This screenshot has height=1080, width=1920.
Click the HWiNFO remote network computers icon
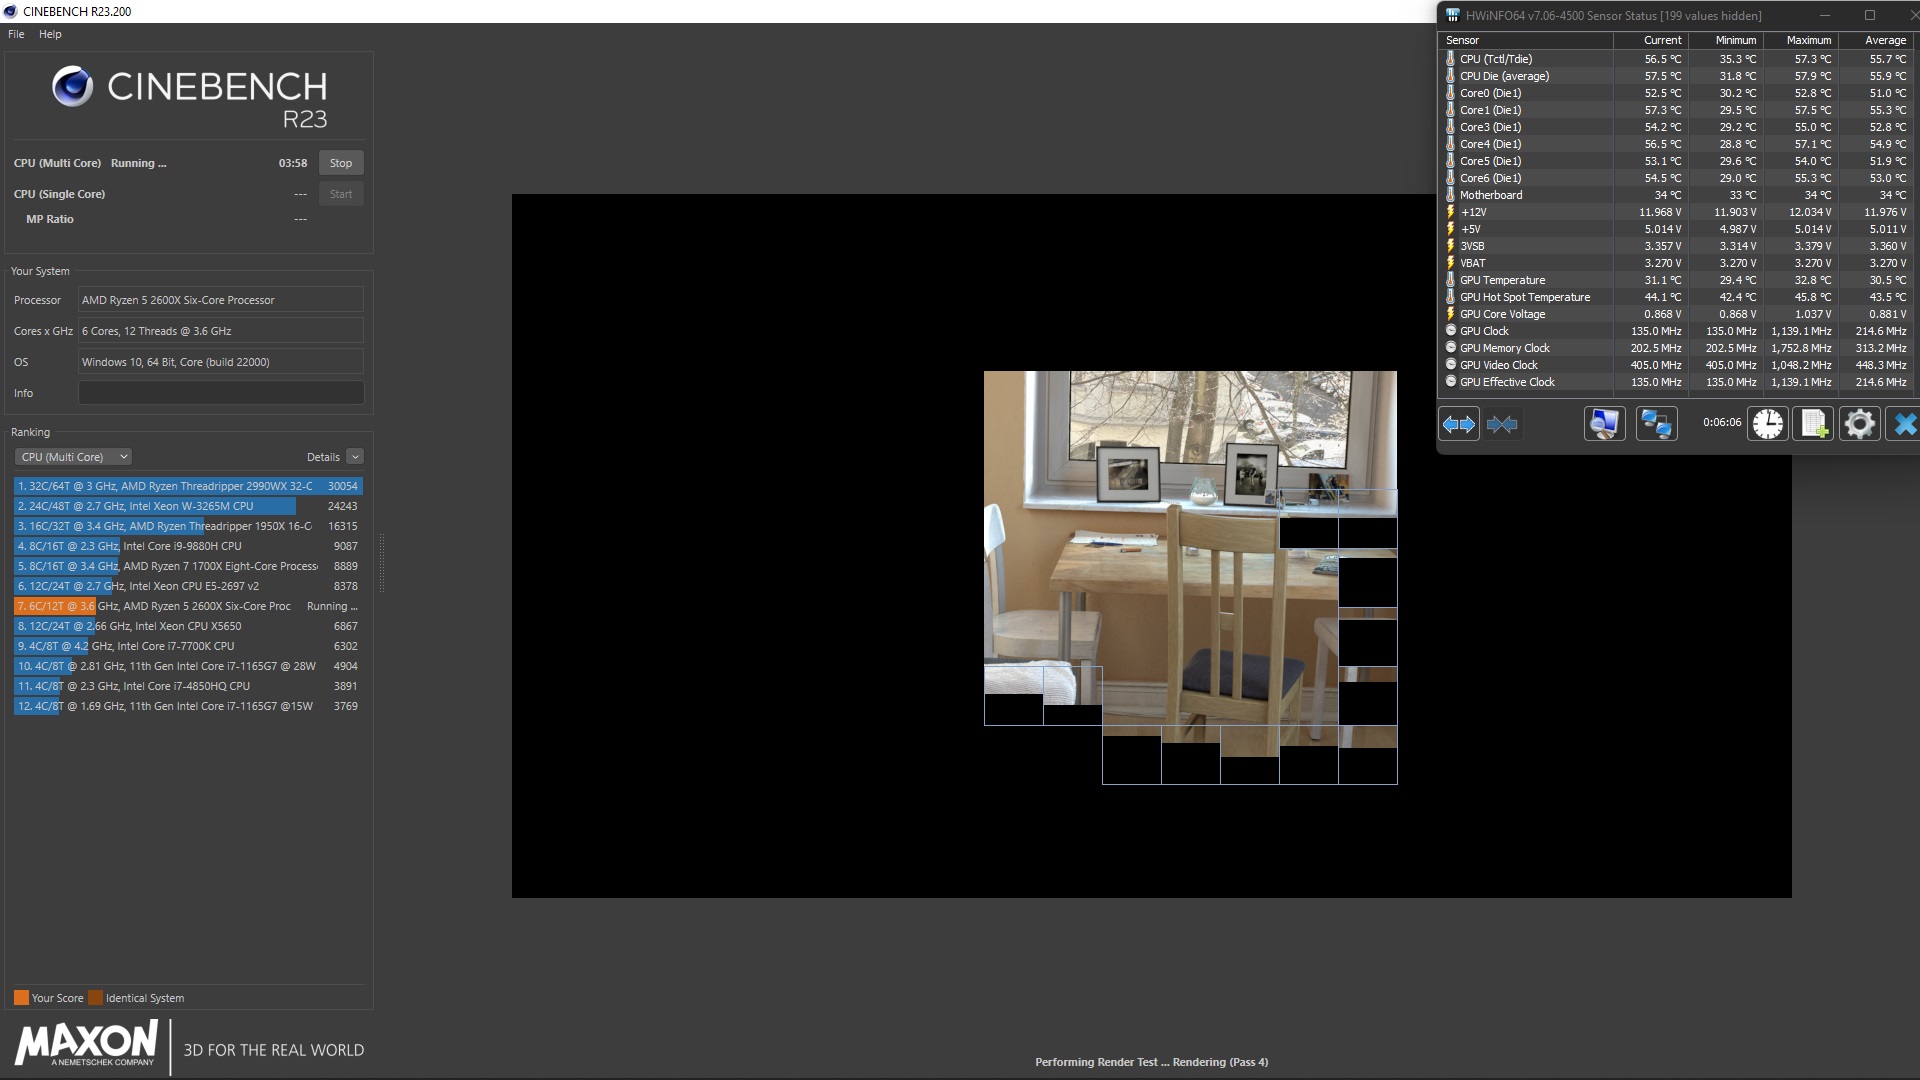pyautogui.click(x=1656, y=424)
